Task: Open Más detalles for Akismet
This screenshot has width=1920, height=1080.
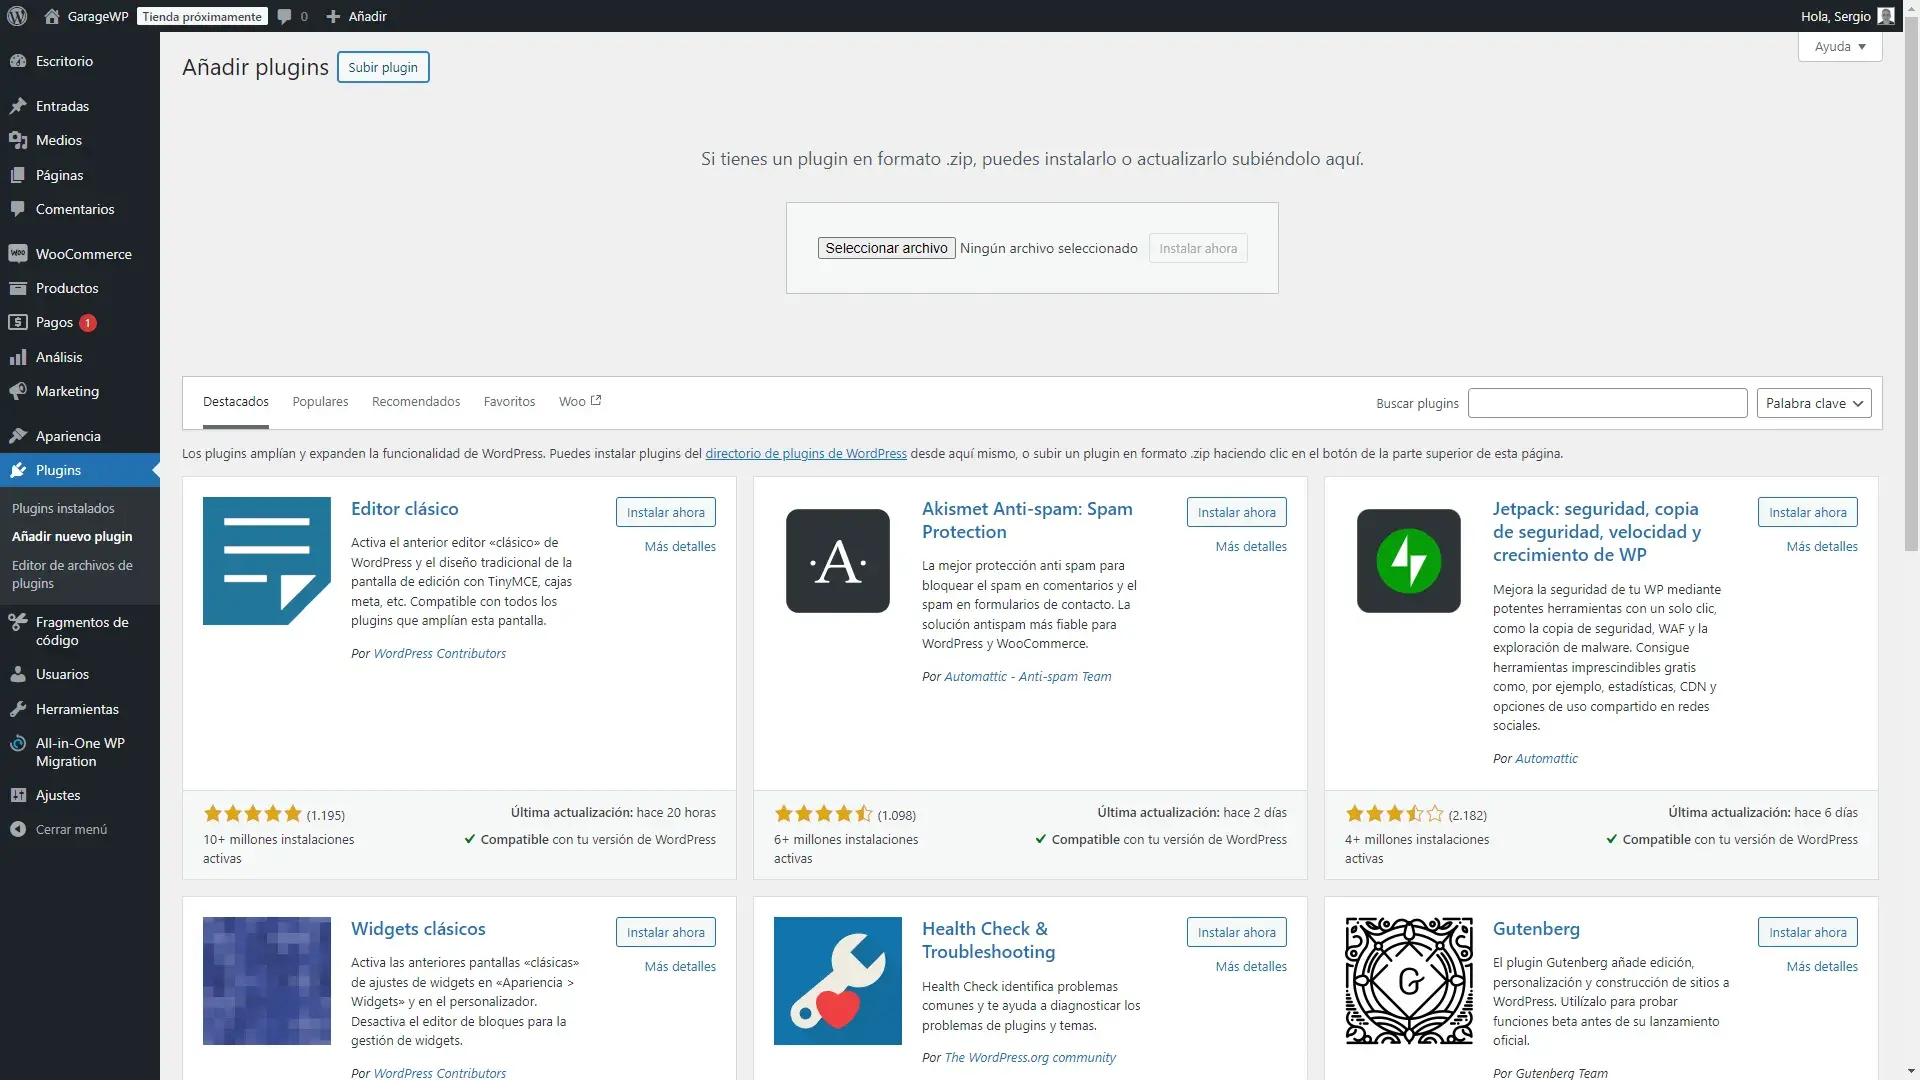Action: click(x=1251, y=546)
